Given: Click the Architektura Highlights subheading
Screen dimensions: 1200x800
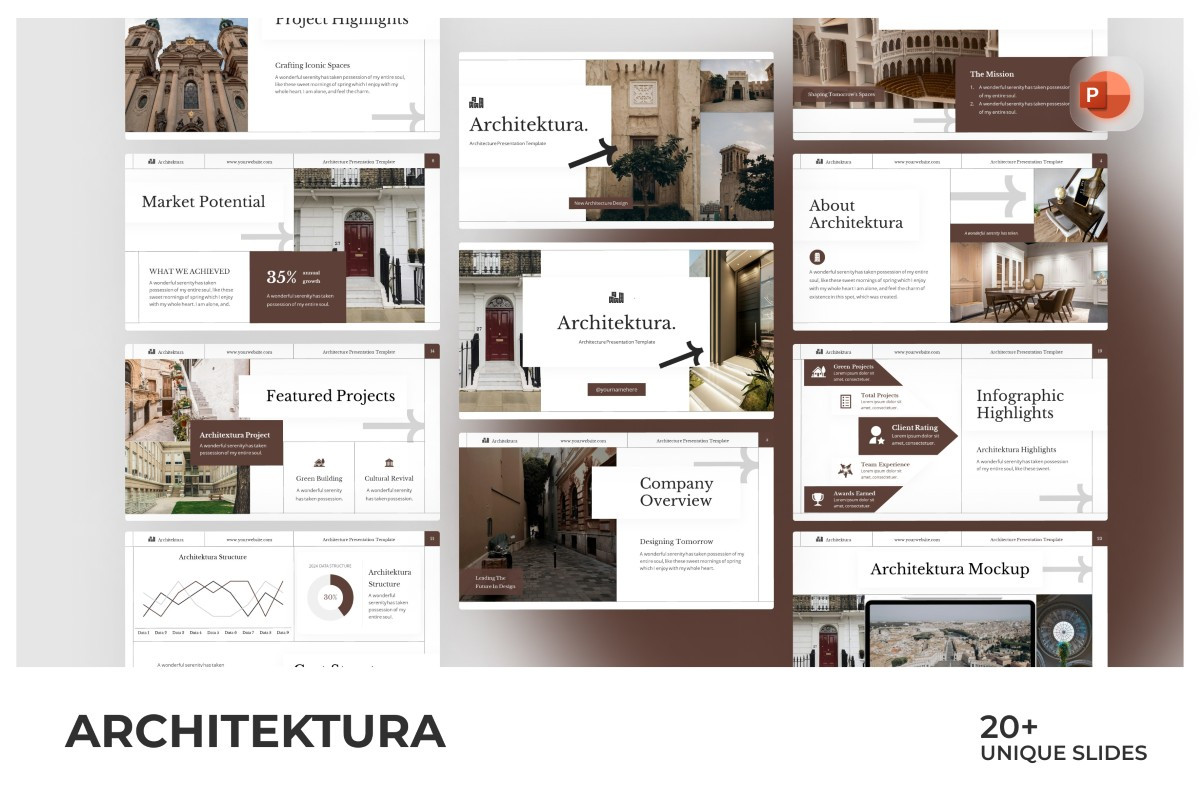Looking at the screenshot, I should coord(1016,450).
